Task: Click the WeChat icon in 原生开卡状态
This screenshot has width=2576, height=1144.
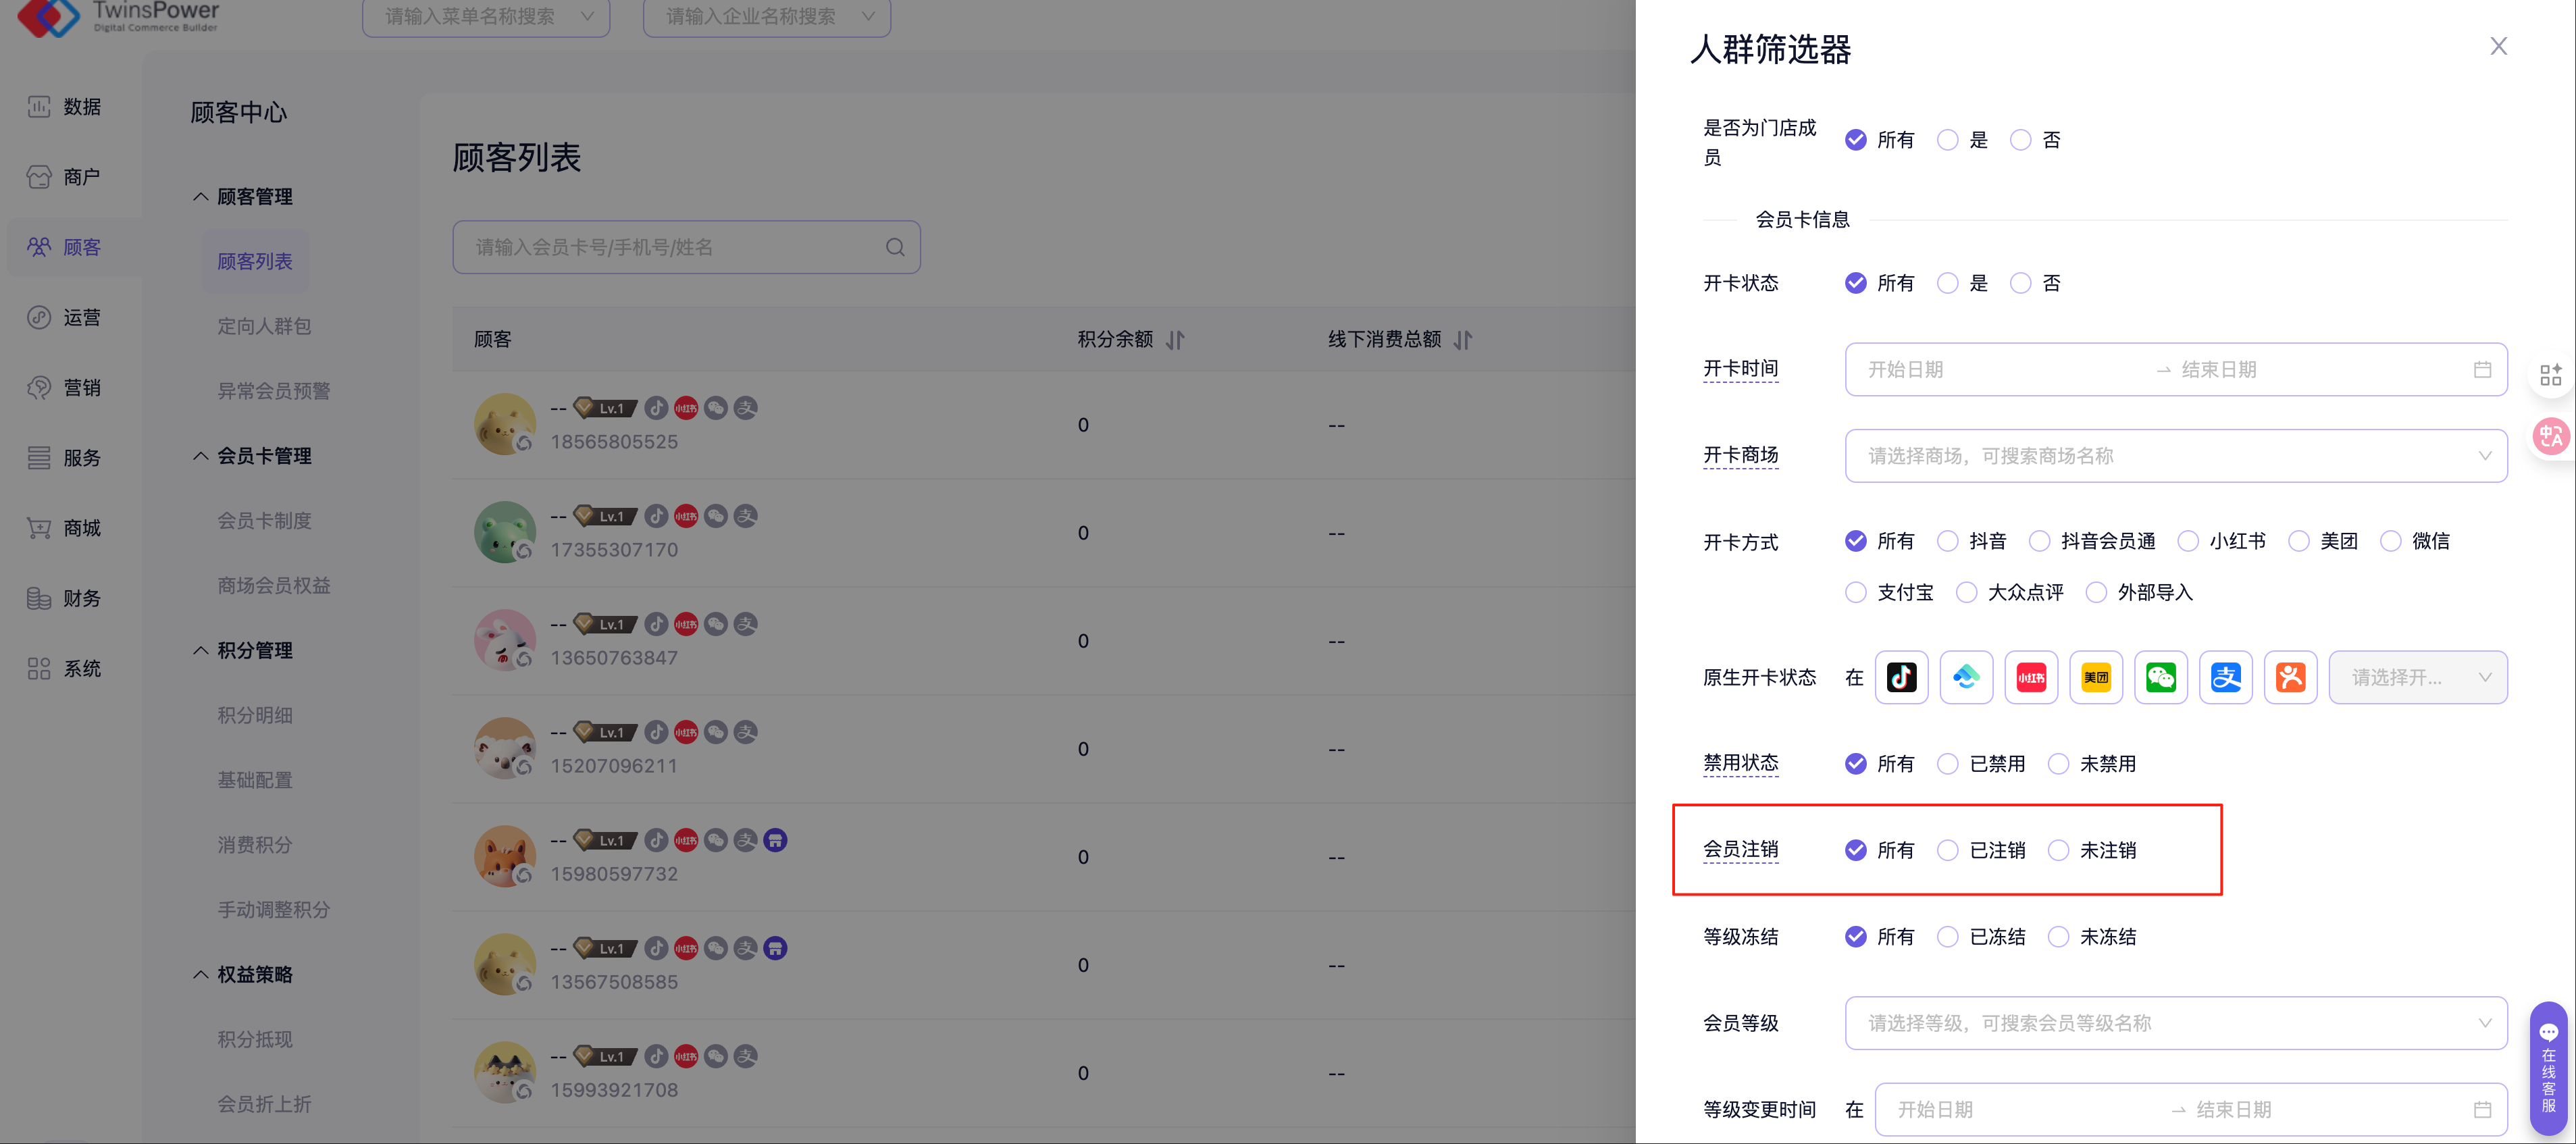Action: [x=2160, y=677]
